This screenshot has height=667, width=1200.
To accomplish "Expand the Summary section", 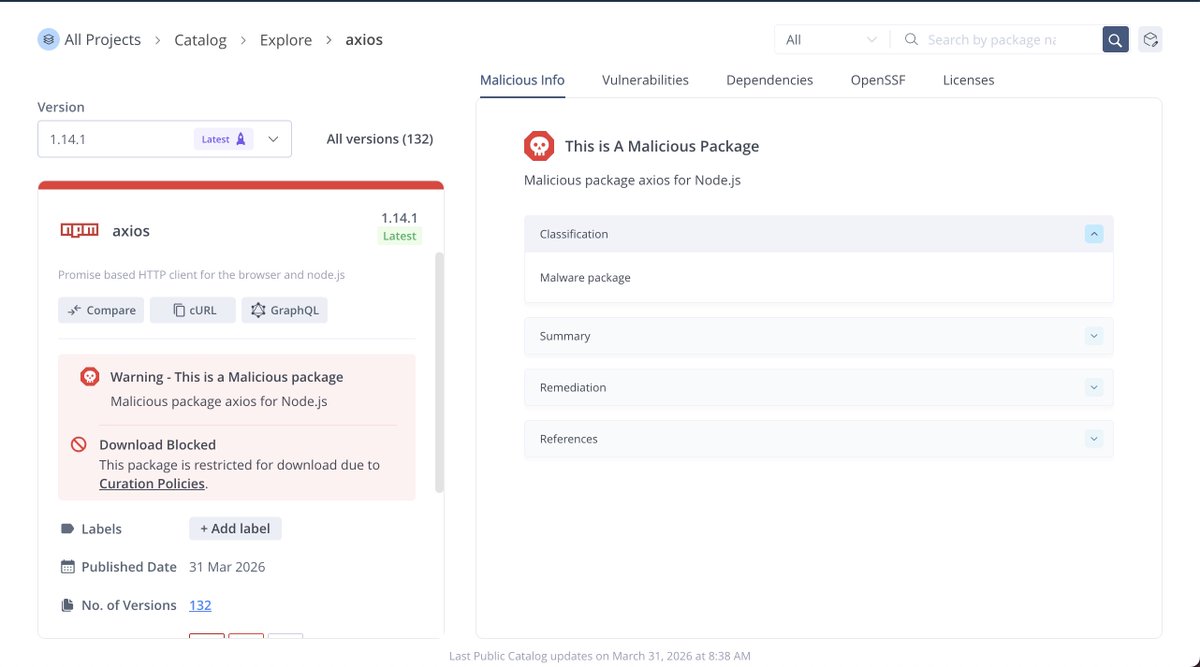I will [1094, 336].
